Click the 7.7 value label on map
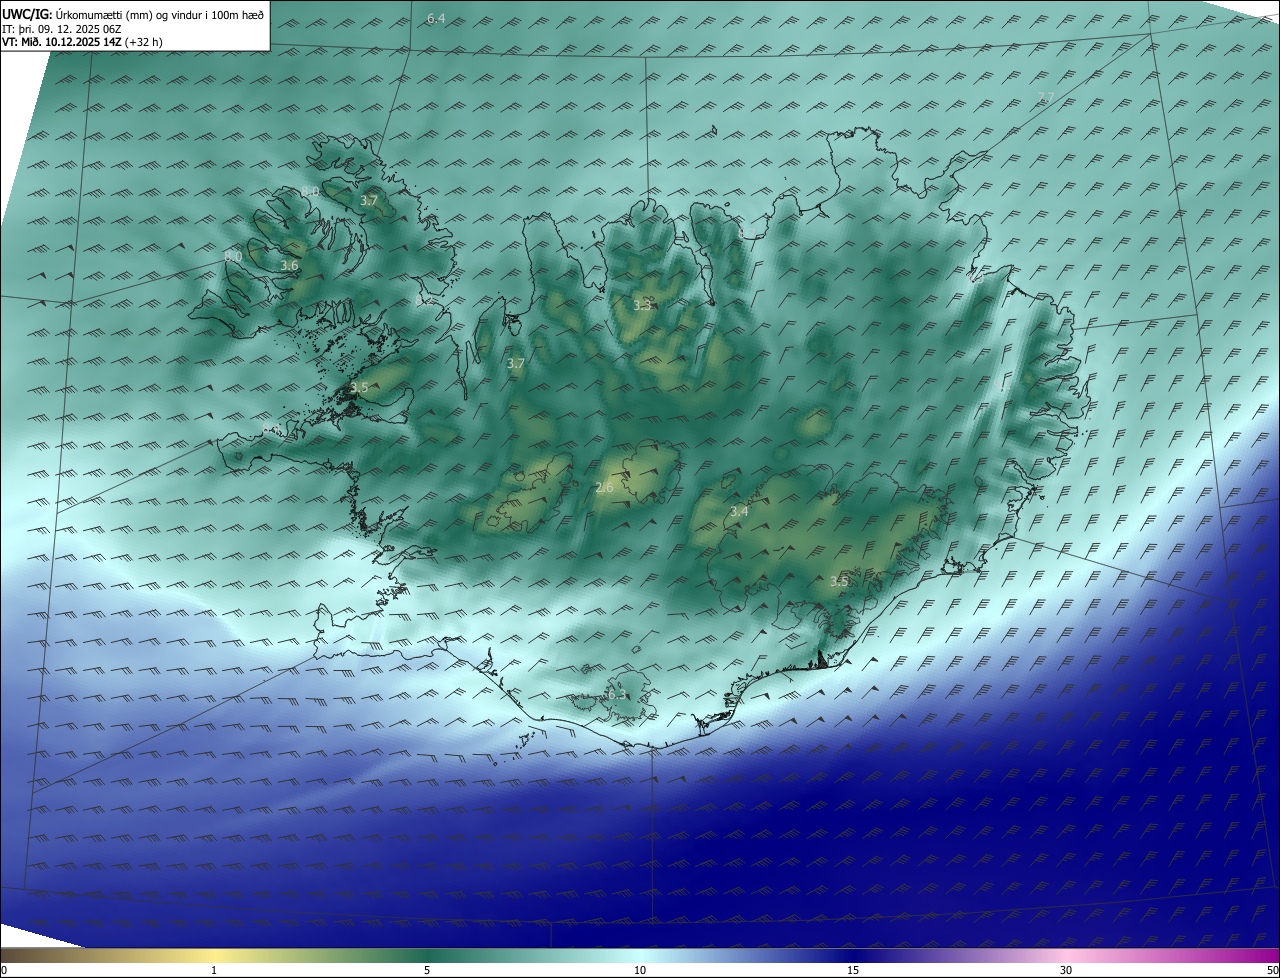The width and height of the screenshot is (1280, 978). pyautogui.click(x=1046, y=97)
